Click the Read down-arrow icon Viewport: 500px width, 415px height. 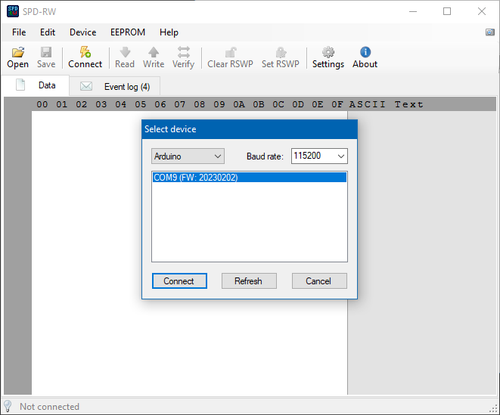(x=125, y=52)
